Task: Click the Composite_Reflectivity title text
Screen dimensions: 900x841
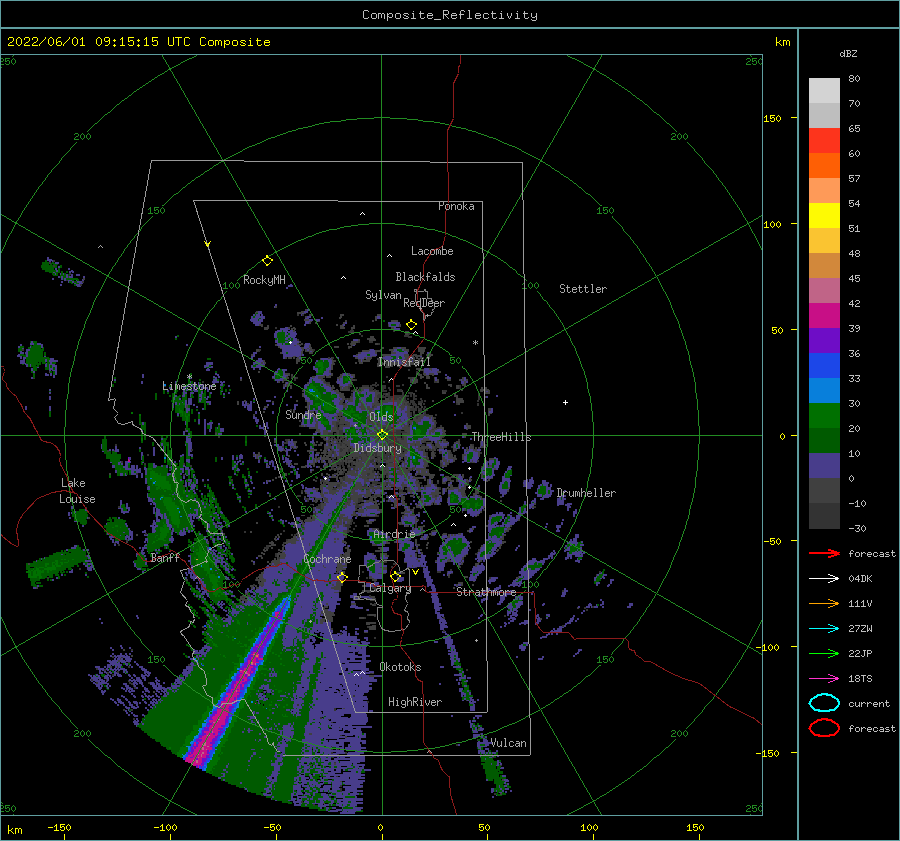Action: (x=449, y=15)
